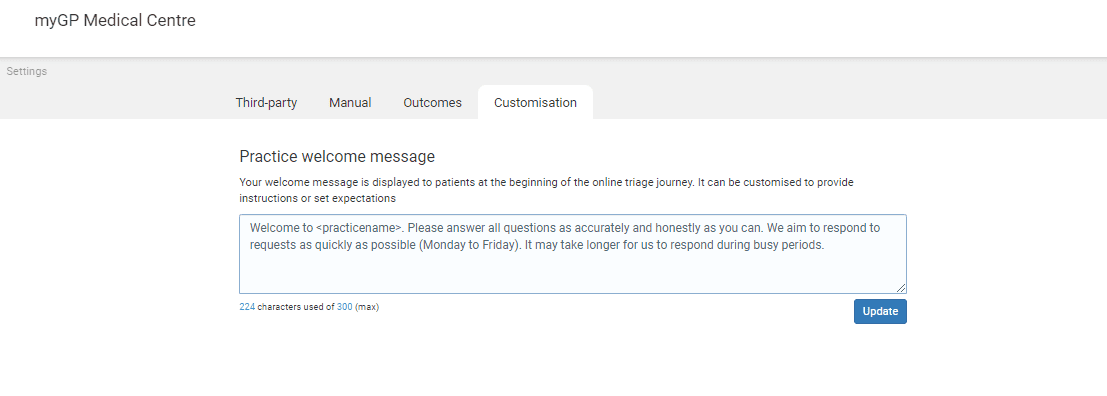This screenshot has width=1107, height=396.
Task: Save the welcome message with Update
Action: point(880,311)
